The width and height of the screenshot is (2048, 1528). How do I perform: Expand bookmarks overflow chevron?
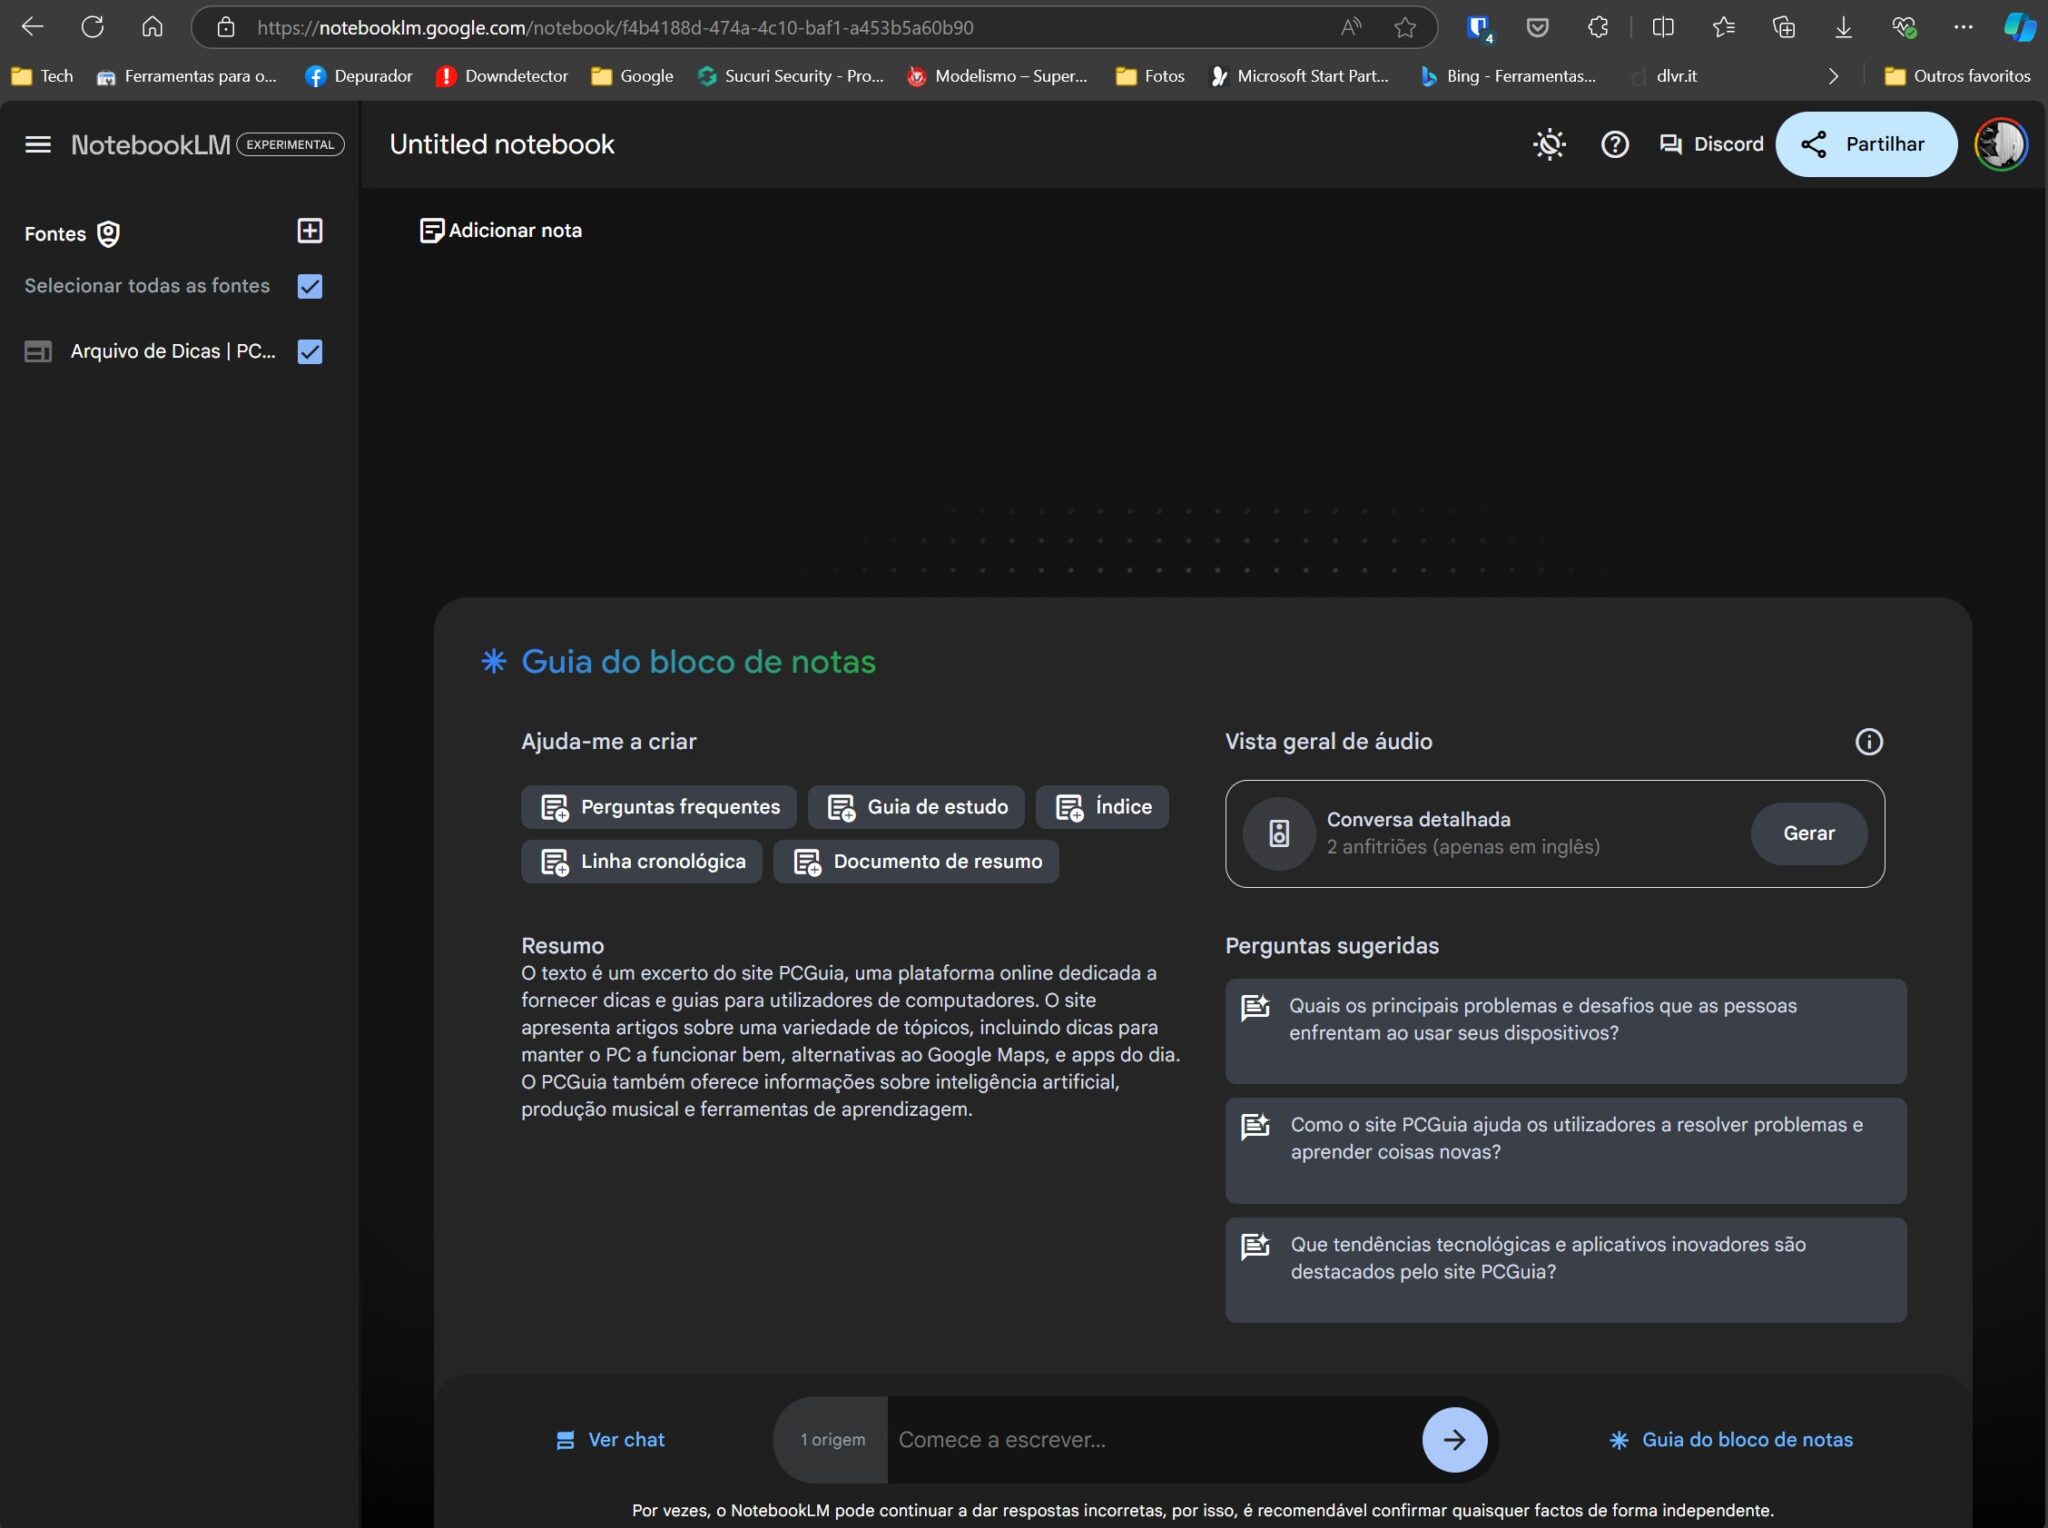[x=1833, y=76]
